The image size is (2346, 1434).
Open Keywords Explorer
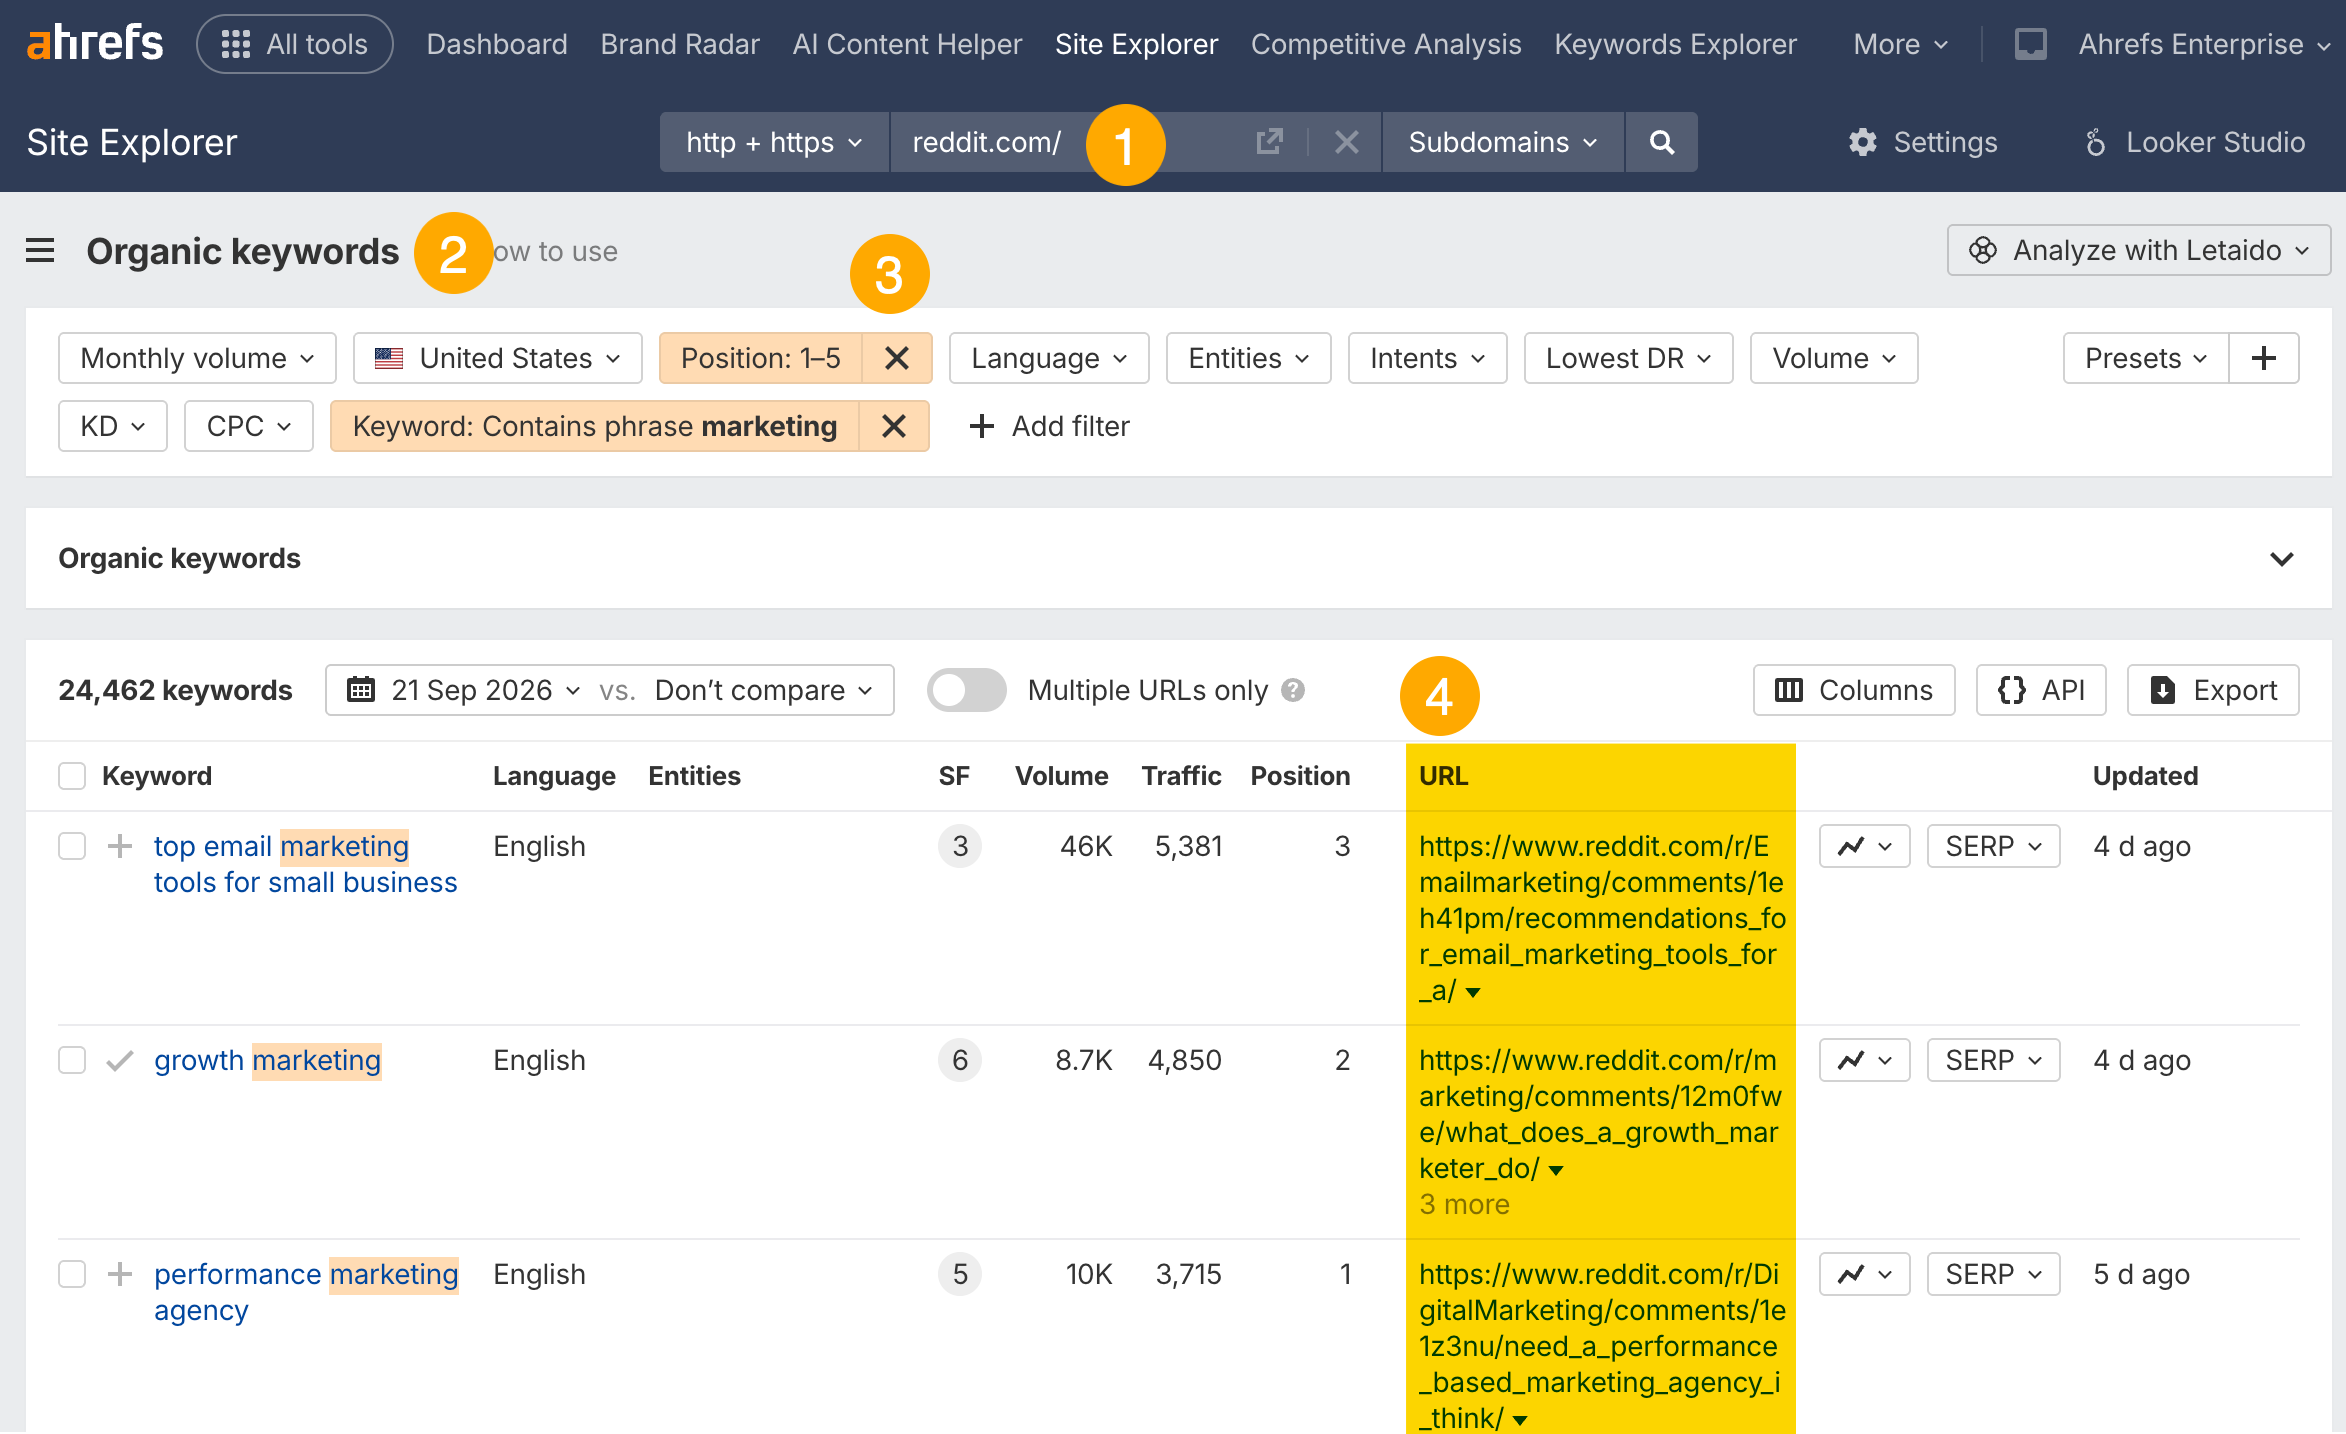click(x=1675, y=44)
